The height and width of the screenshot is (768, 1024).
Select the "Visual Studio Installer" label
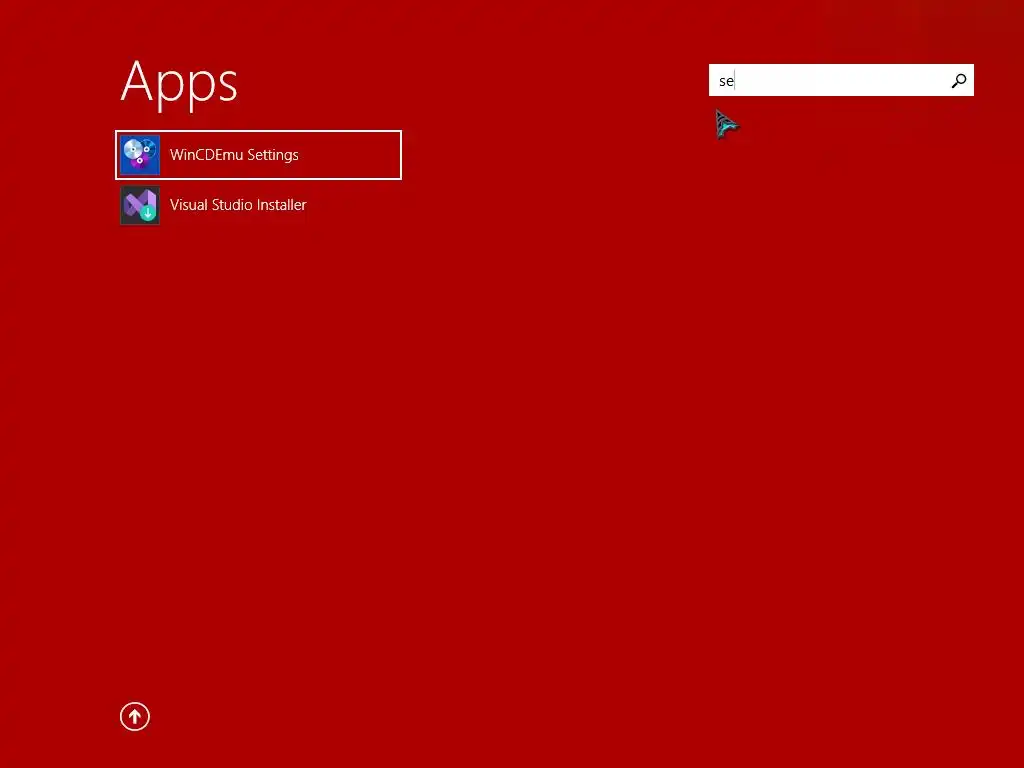click(238, 205)
